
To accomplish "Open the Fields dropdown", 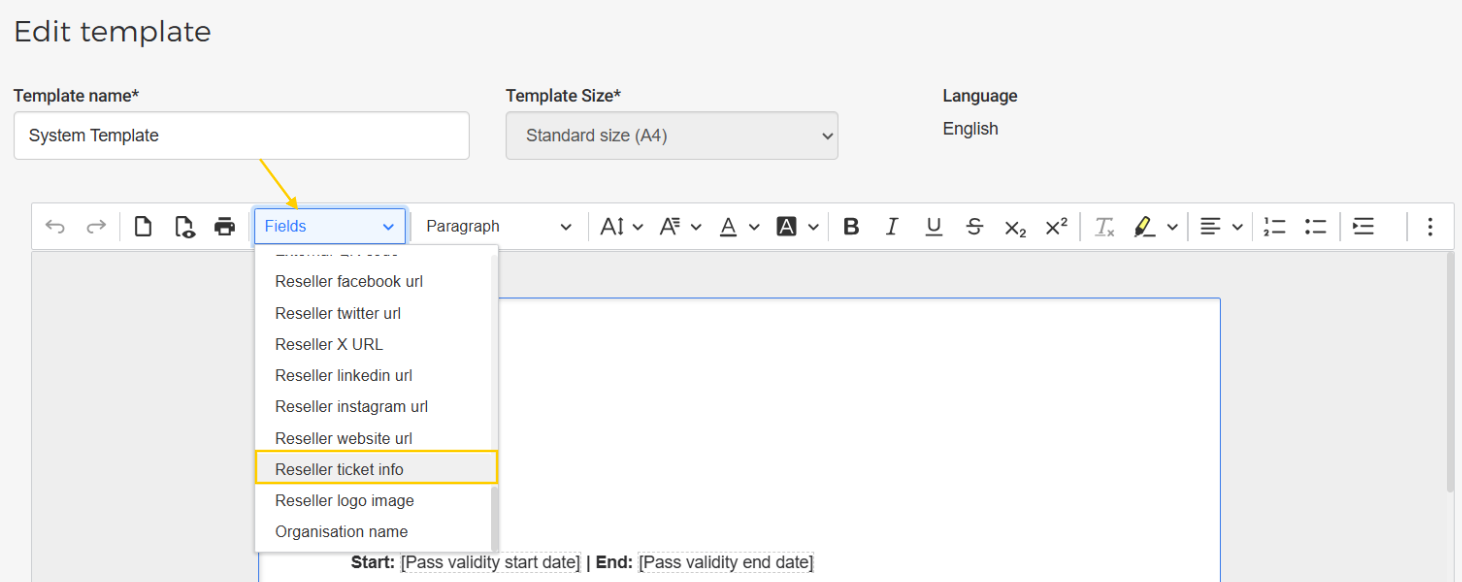I will click(x=330, y=226).
